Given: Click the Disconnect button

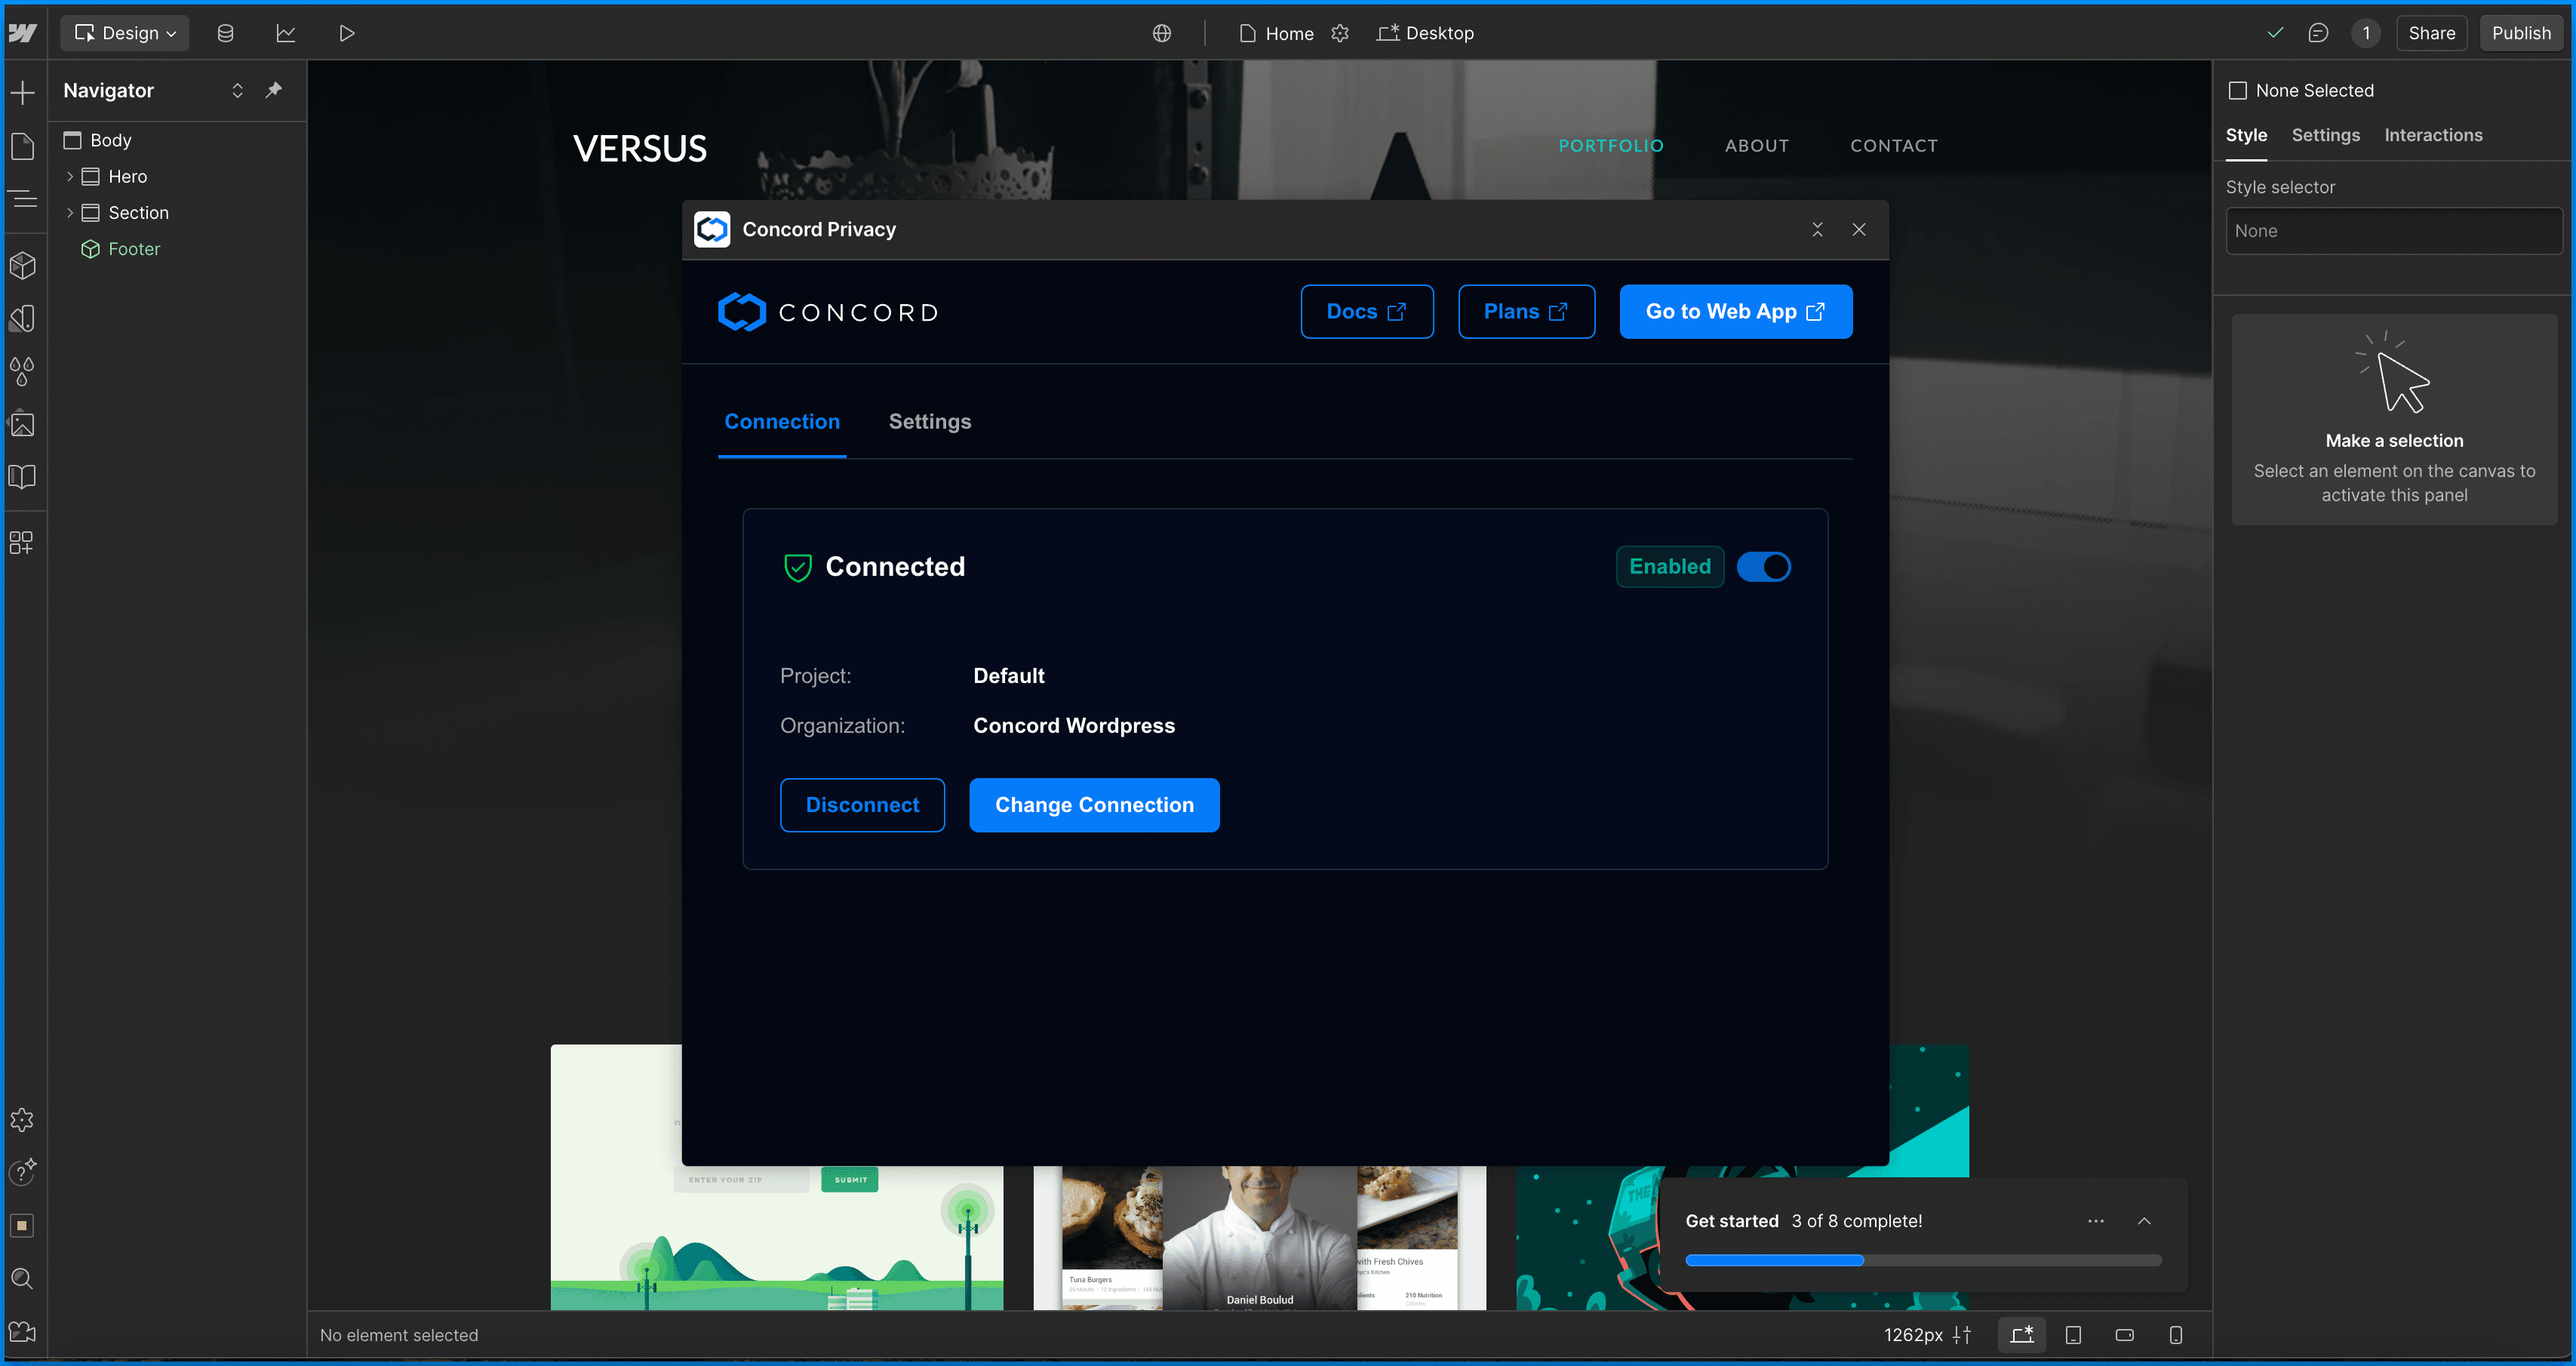Looking at the screenshot, I should (862, 805).
